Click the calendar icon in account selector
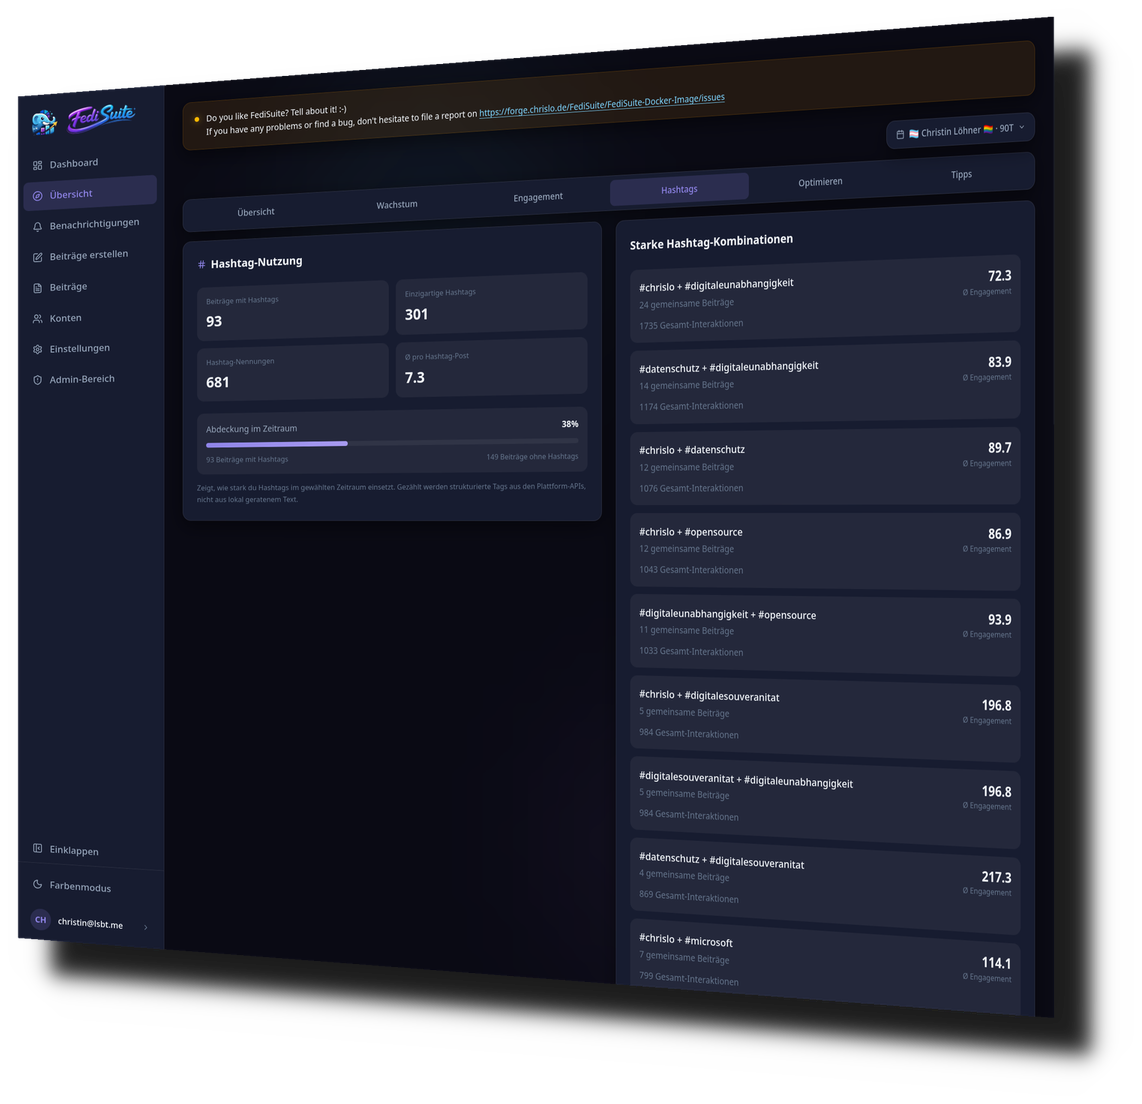 (900, 135)
